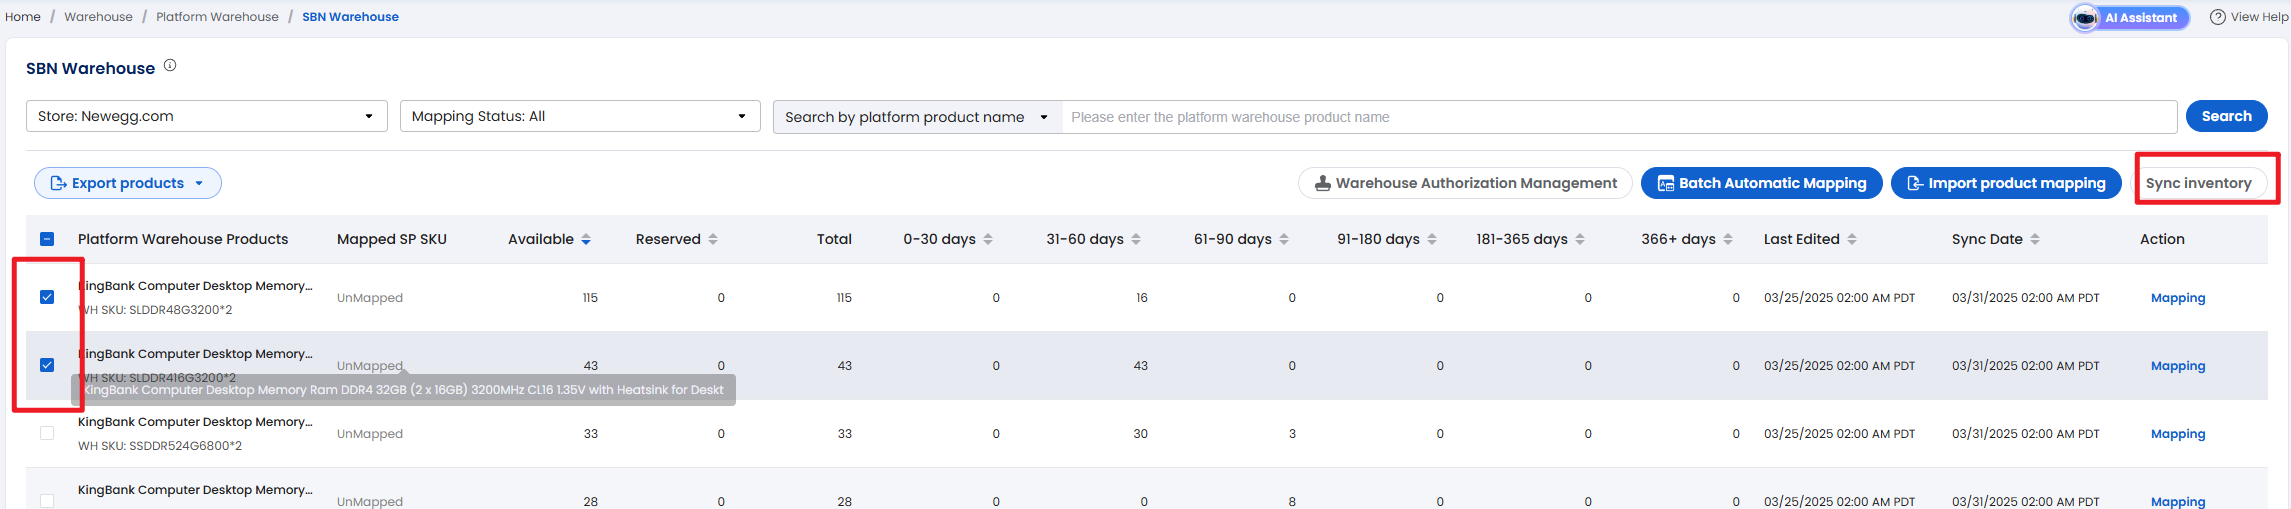2291x509 pixels.
Task: Open Warehouse Authorization Management
Action: click(1465, 183)
